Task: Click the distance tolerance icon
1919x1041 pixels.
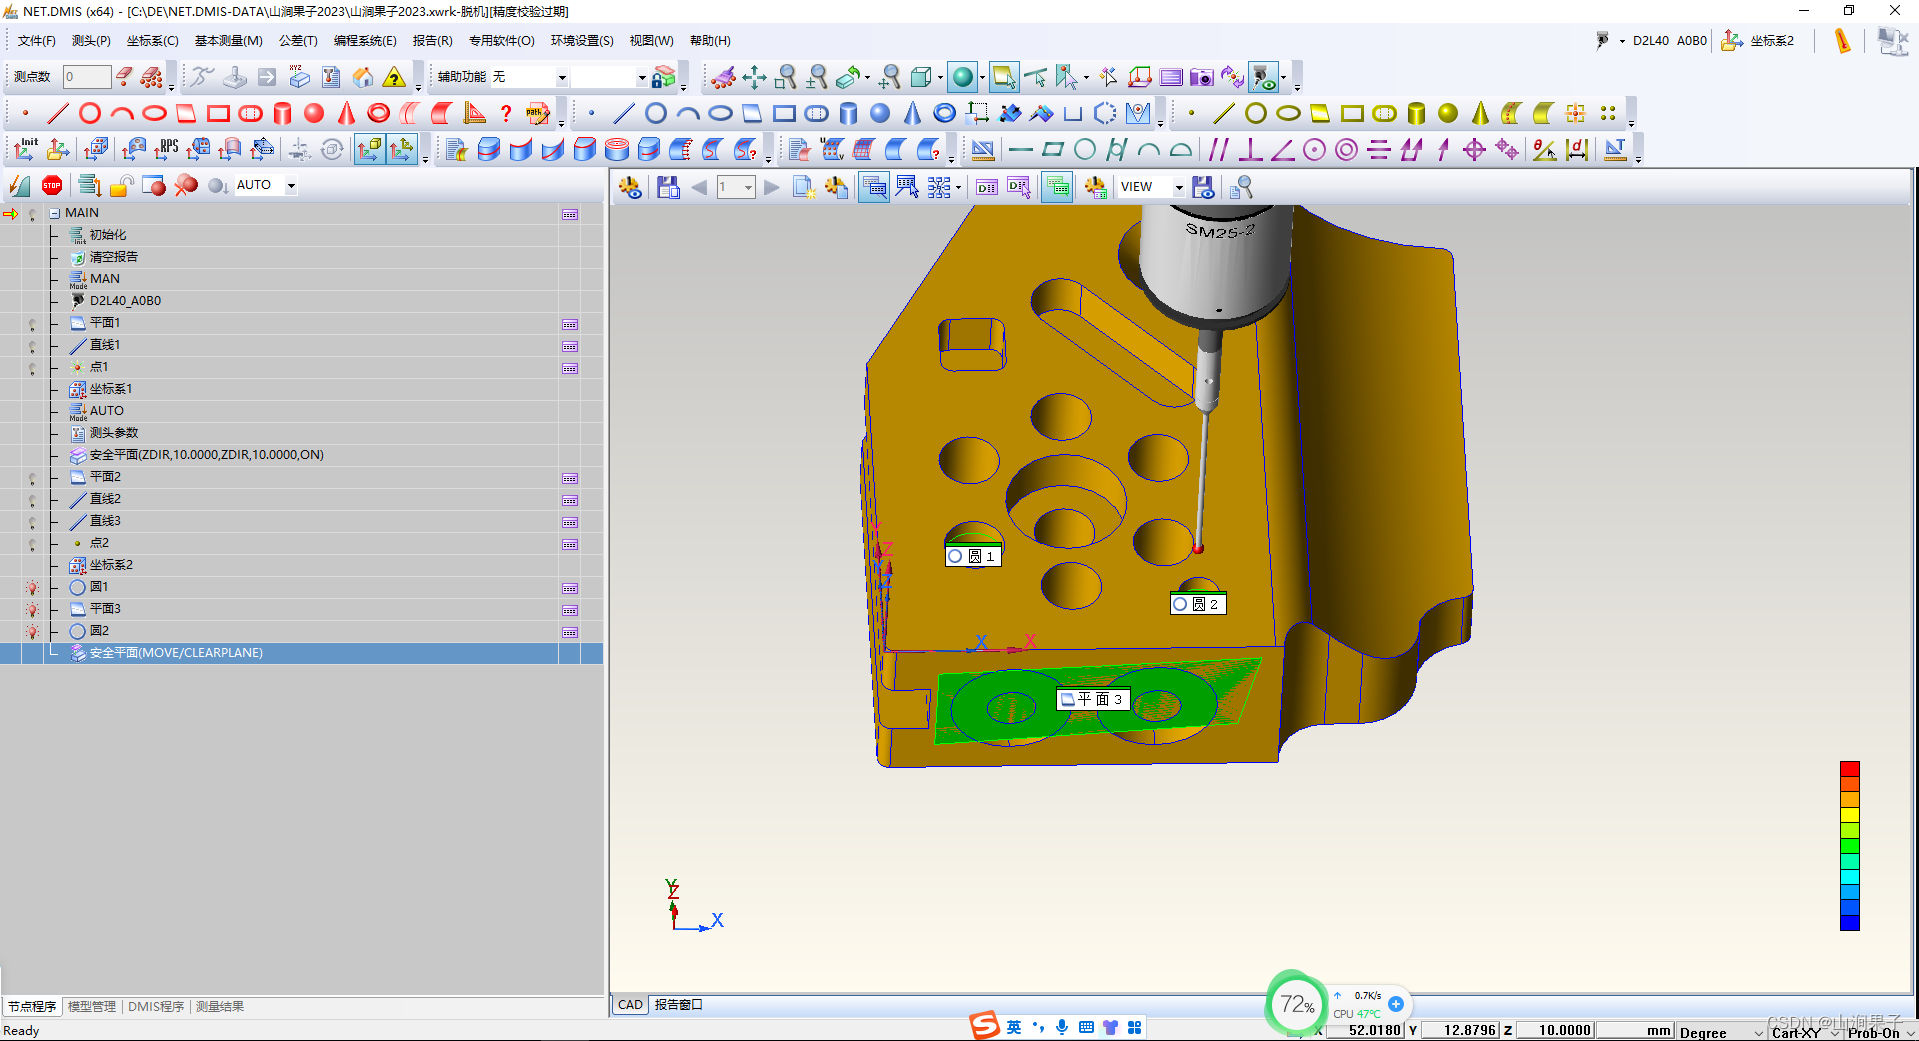Action: [x=1577, y=150]
